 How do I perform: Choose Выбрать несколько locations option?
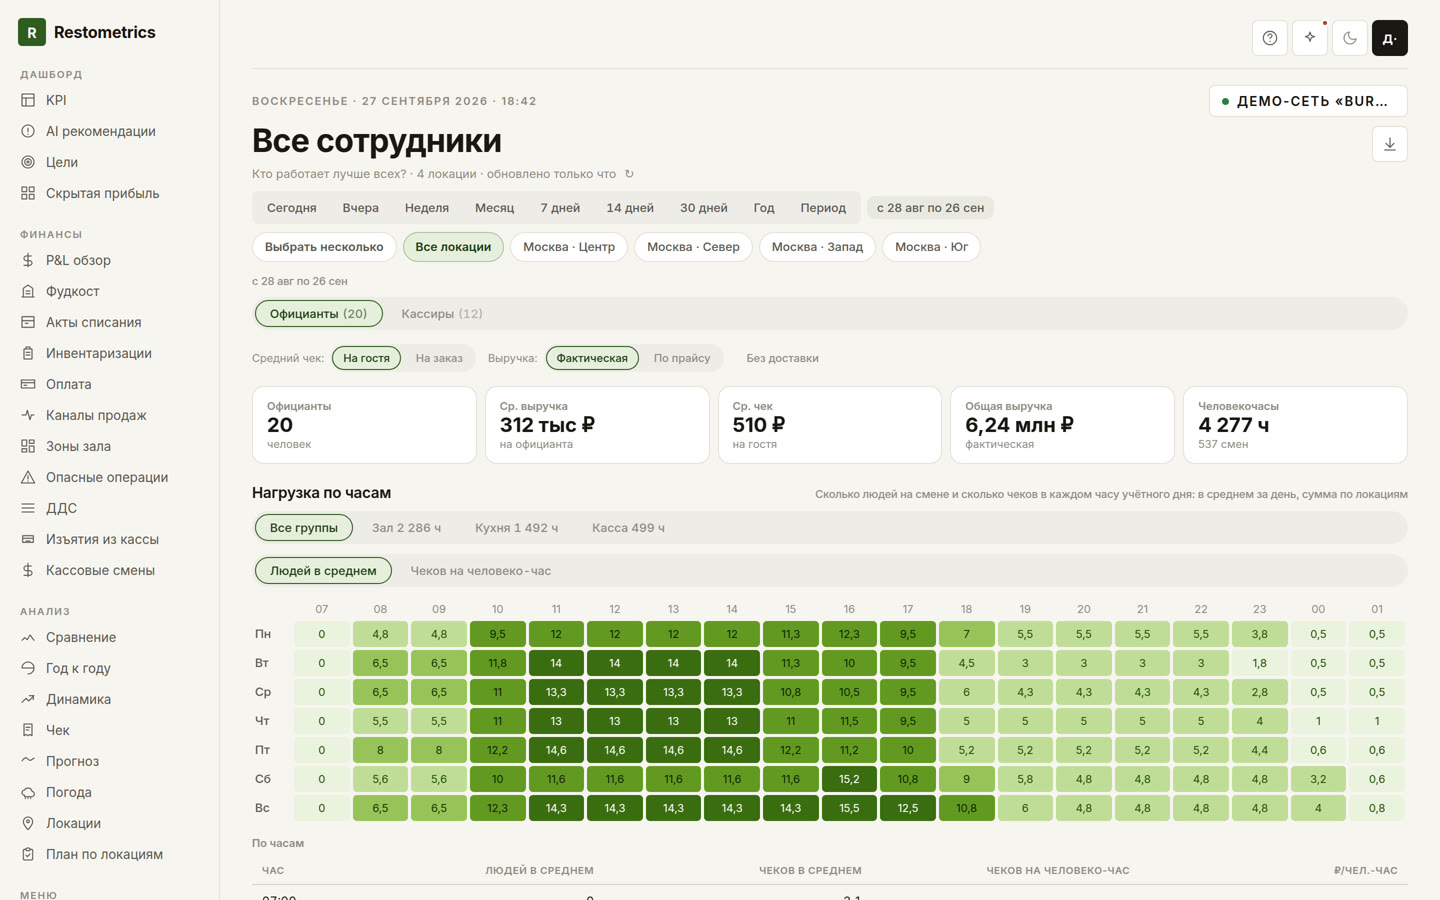tap(324, 247)
